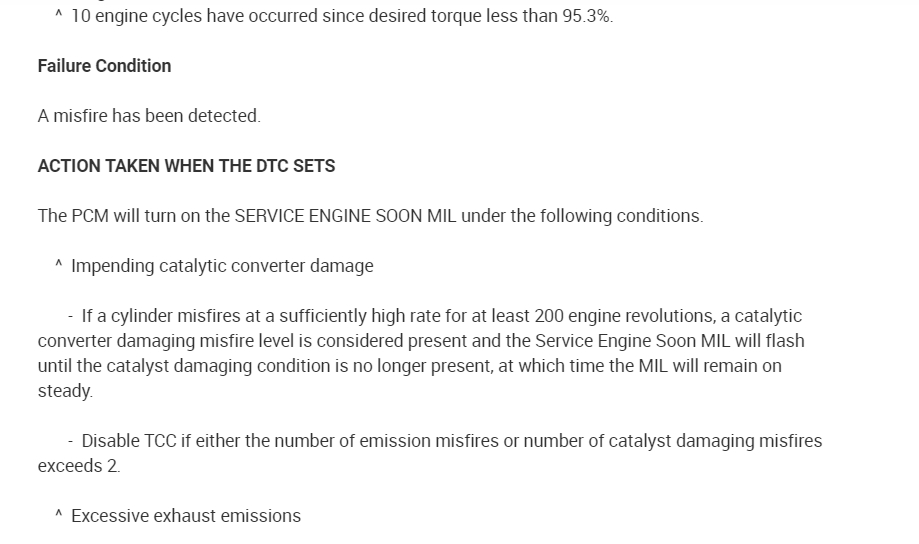Image resolution: width=919 pixels, height=544 pixels.
Task: Click the dash before "If a cylinder misfires"
Action: [71, 316]
